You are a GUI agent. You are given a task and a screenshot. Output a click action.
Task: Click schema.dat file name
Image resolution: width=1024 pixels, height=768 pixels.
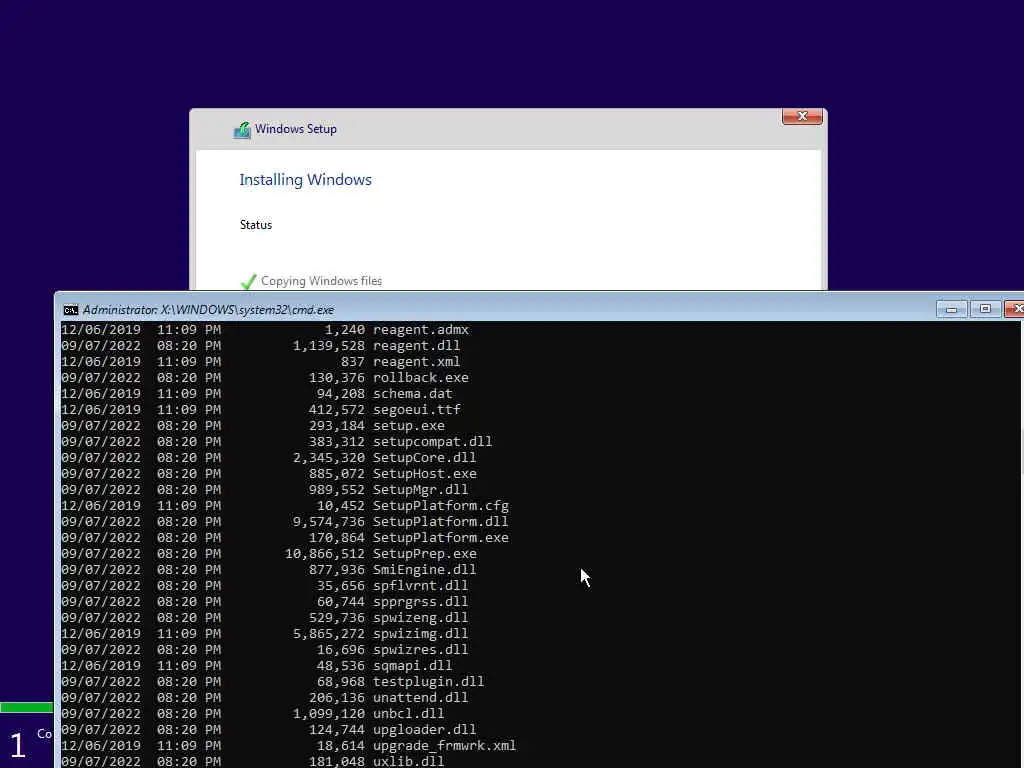pos(413,393)
